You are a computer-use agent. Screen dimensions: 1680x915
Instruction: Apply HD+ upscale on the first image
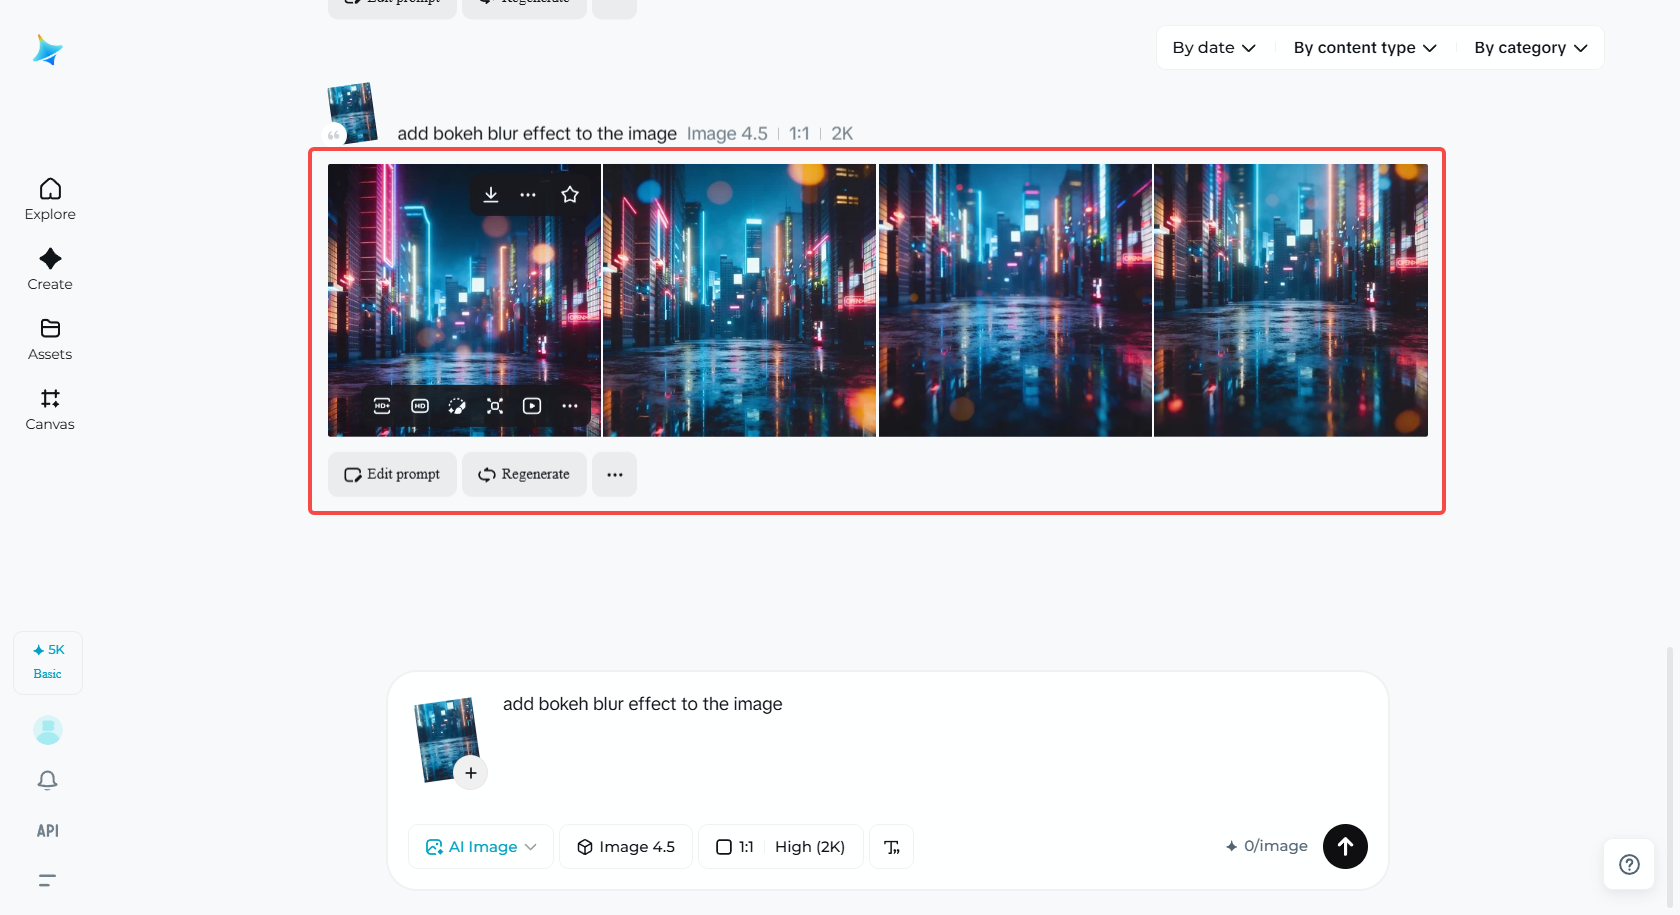(x=382, y=406)
